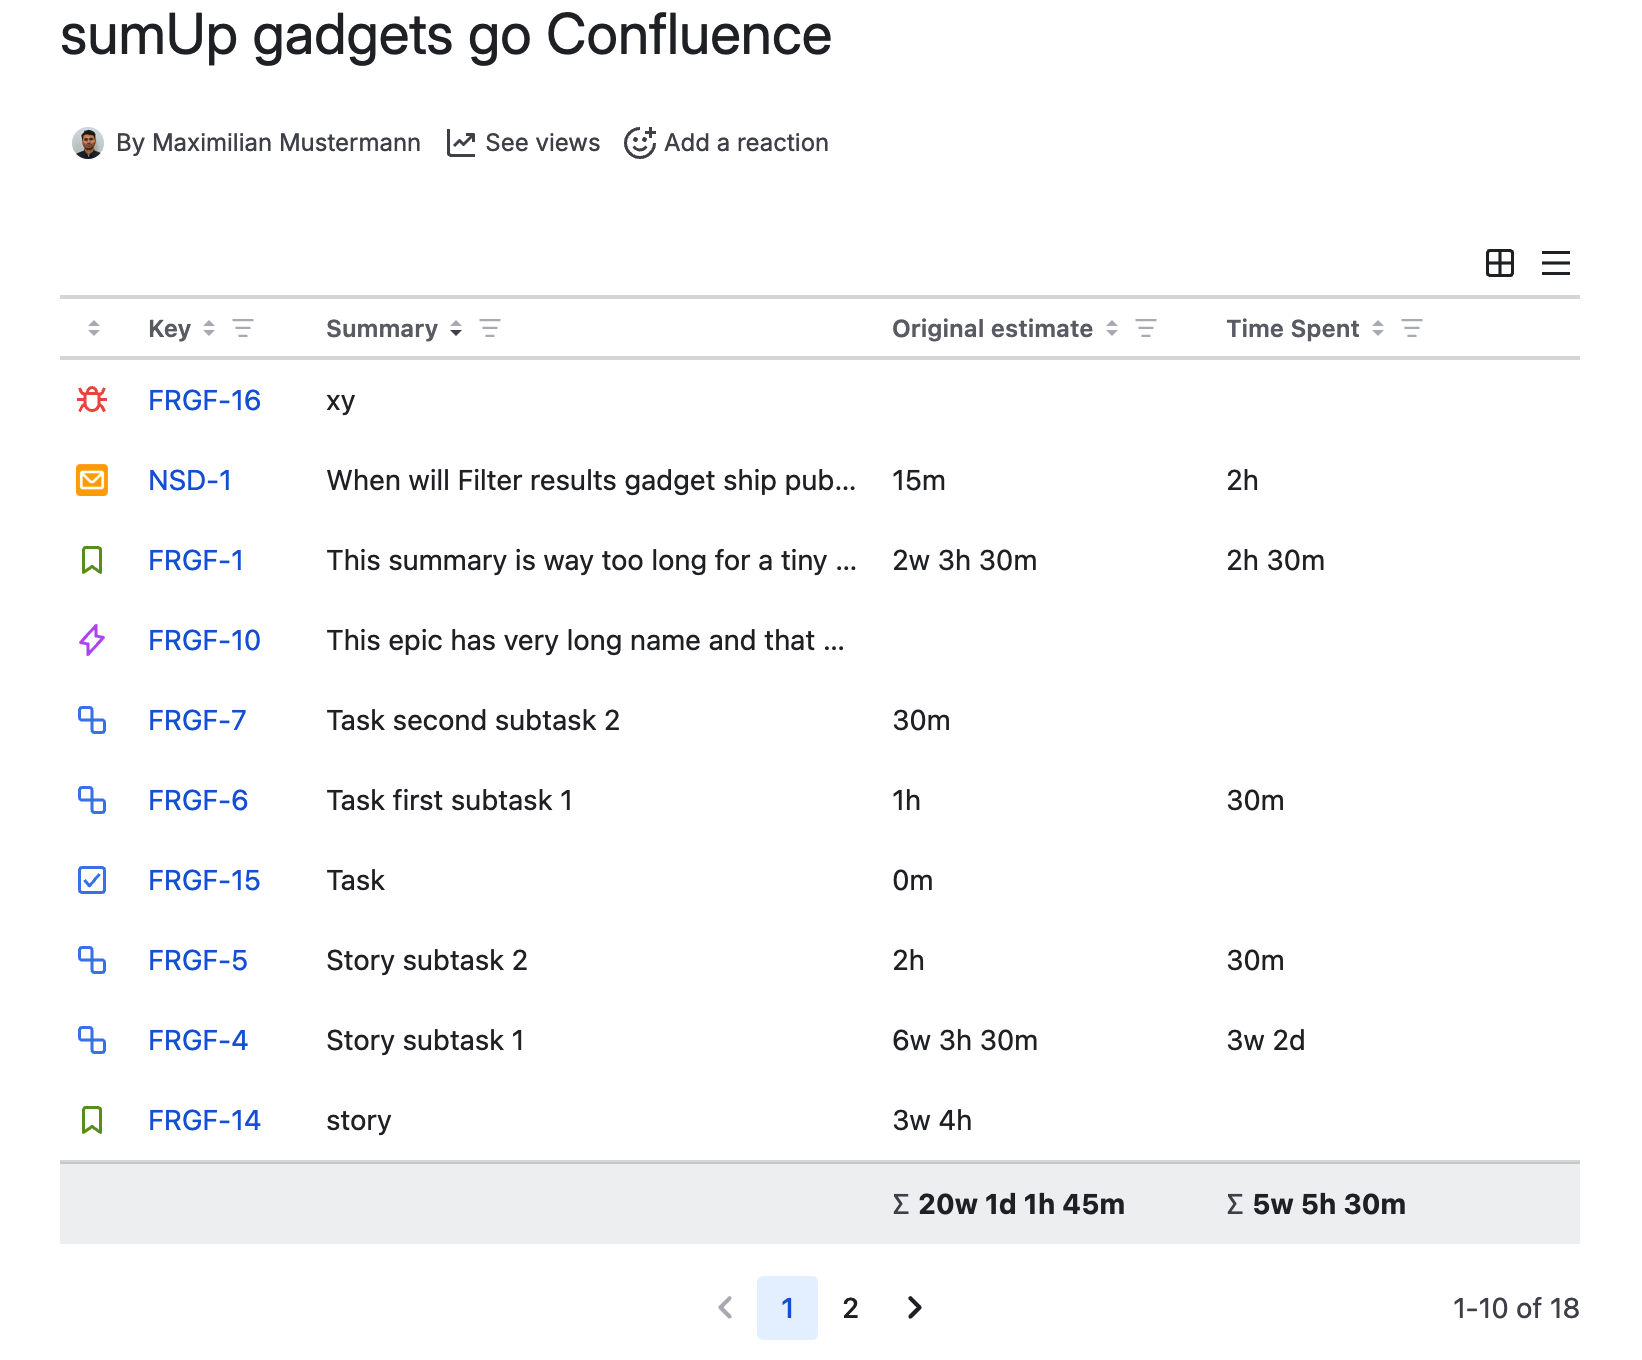Open issue FRGF-4
The height and width of the screenshot is (1360, 1642).
(x=198, y=1040)
